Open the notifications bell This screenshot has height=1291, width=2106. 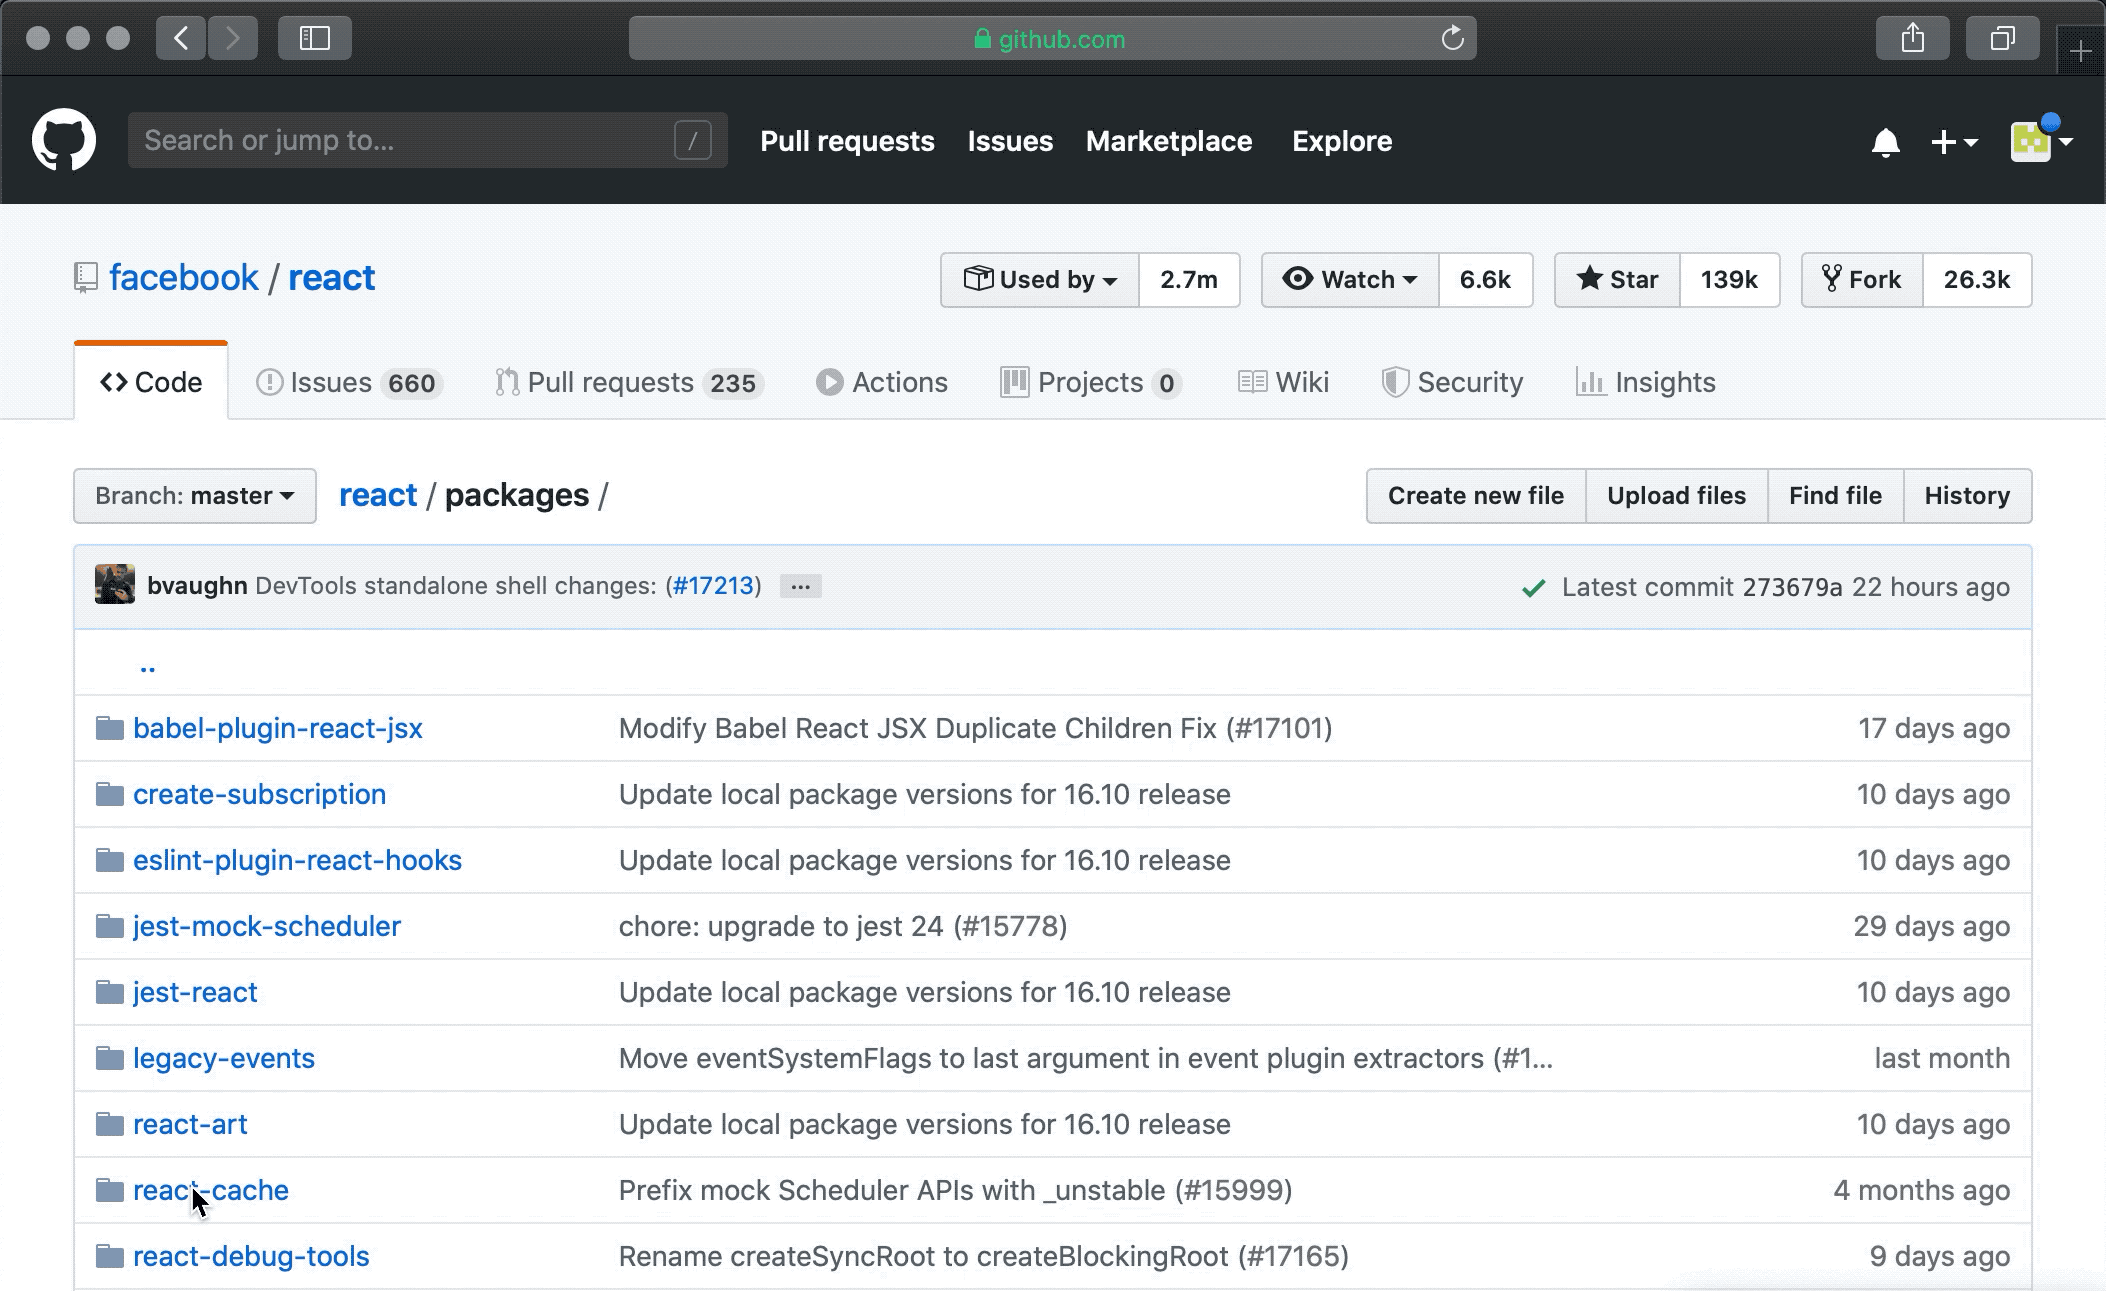coord(1885,142)
